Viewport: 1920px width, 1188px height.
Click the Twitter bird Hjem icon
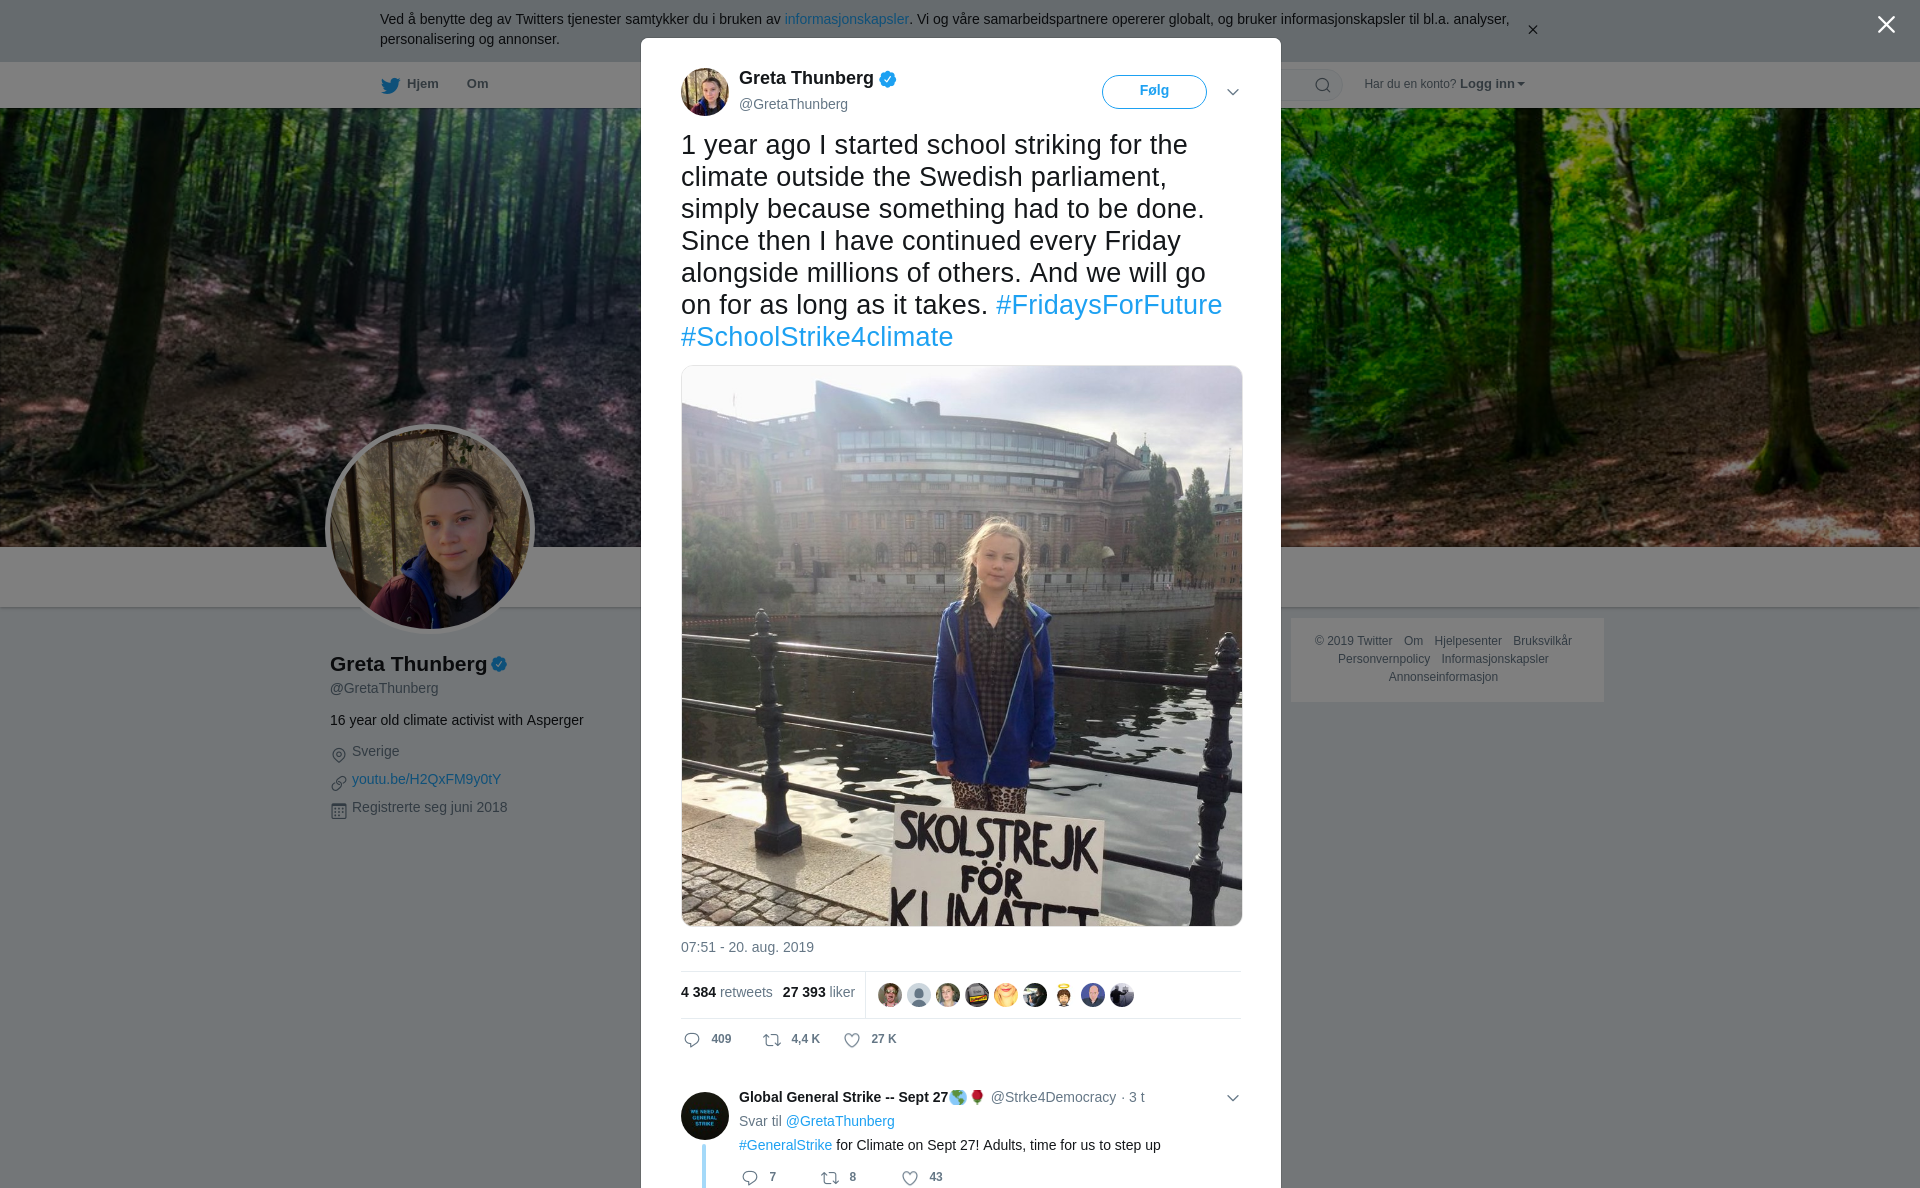coord(391,85)
